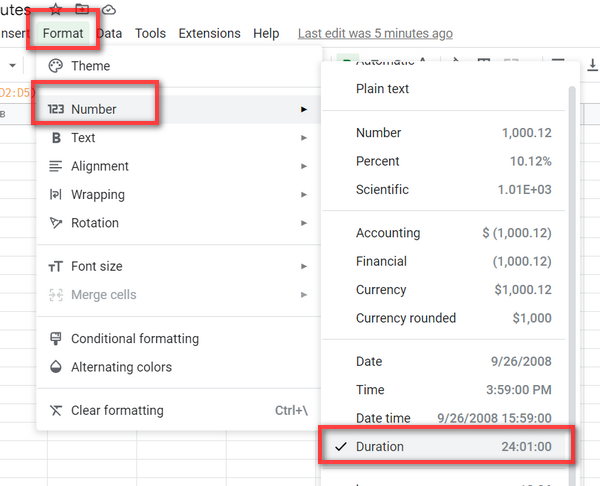The height and width of the screenshot is (486, 600).
Task: Open the Tools menu
Action: pyautogui.click(x=150, y=33)
